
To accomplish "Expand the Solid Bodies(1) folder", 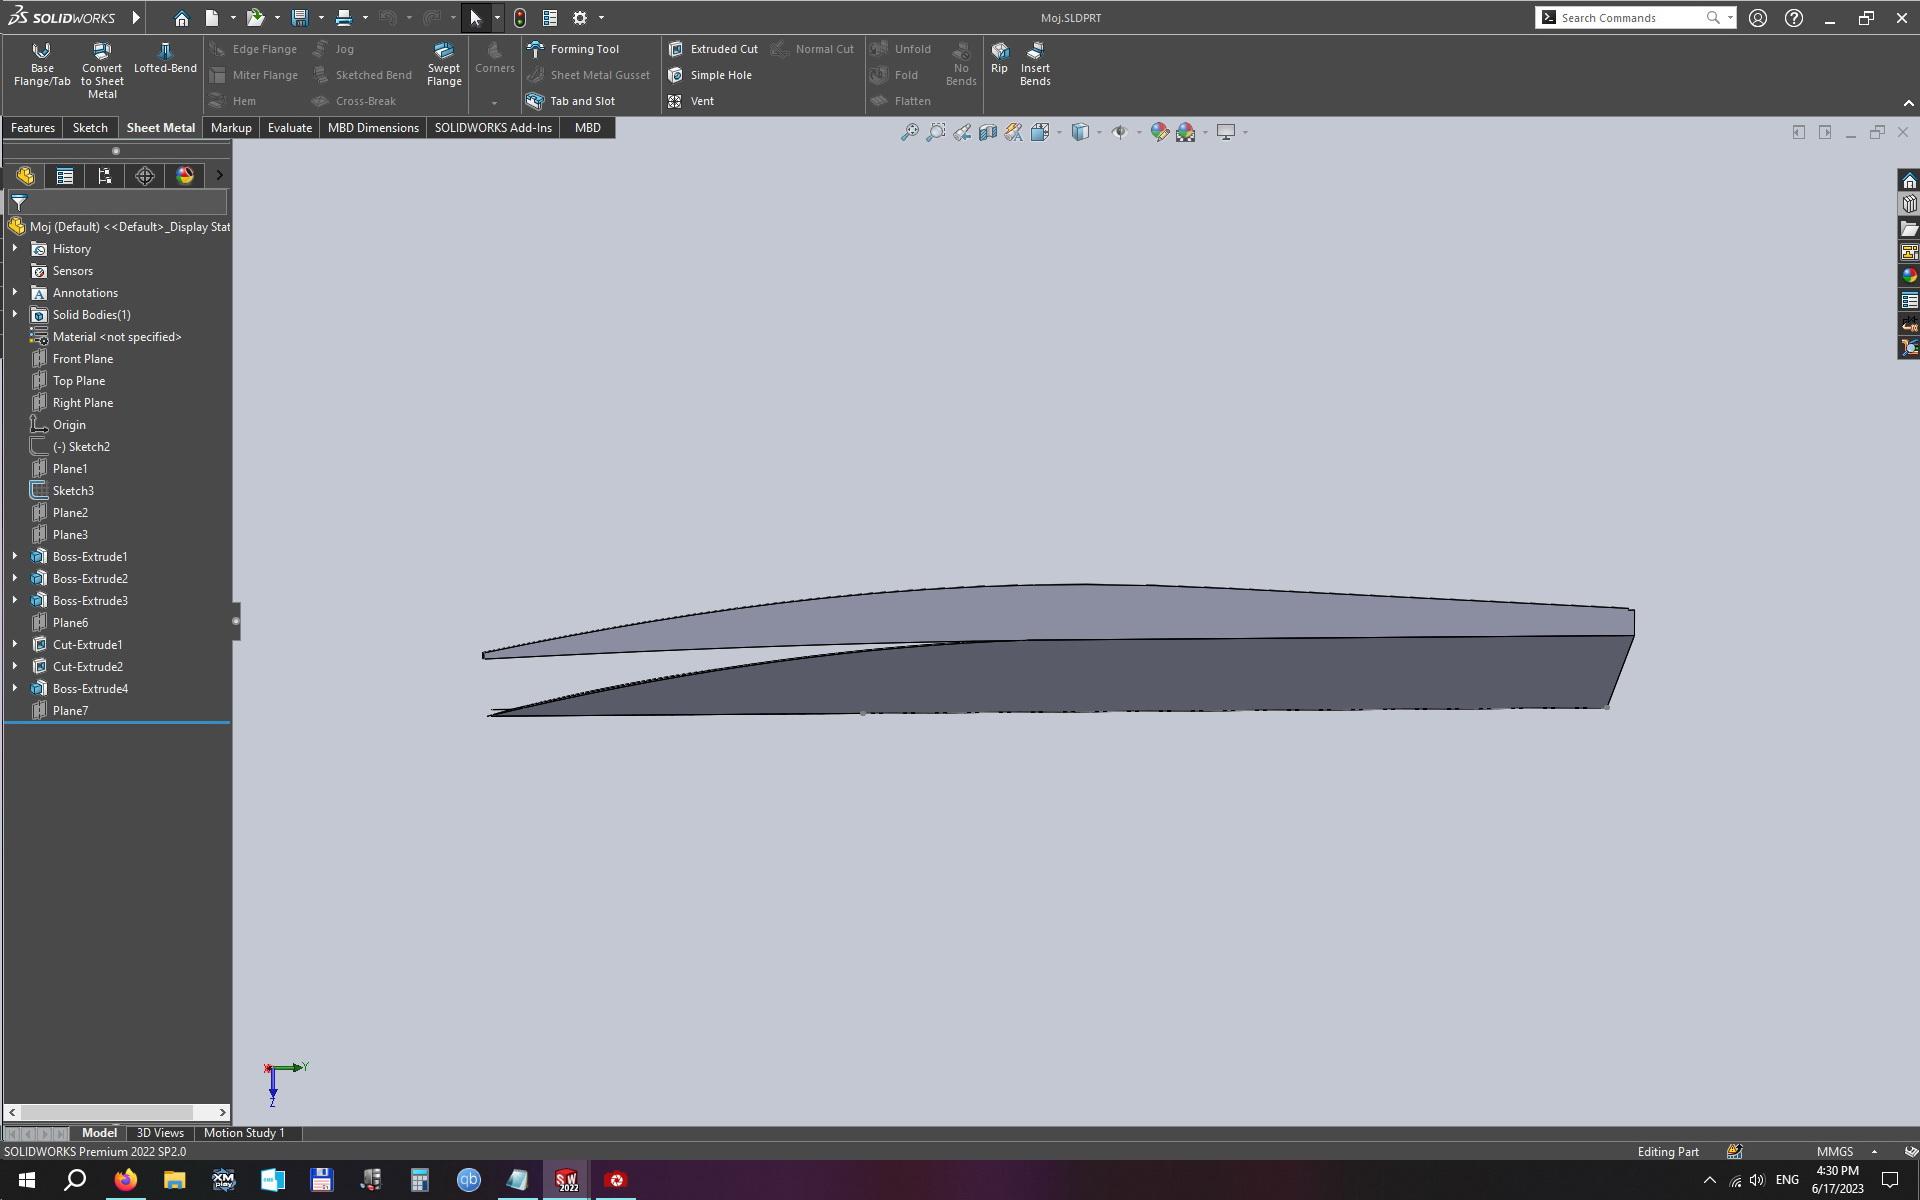I will click(15, 315).
